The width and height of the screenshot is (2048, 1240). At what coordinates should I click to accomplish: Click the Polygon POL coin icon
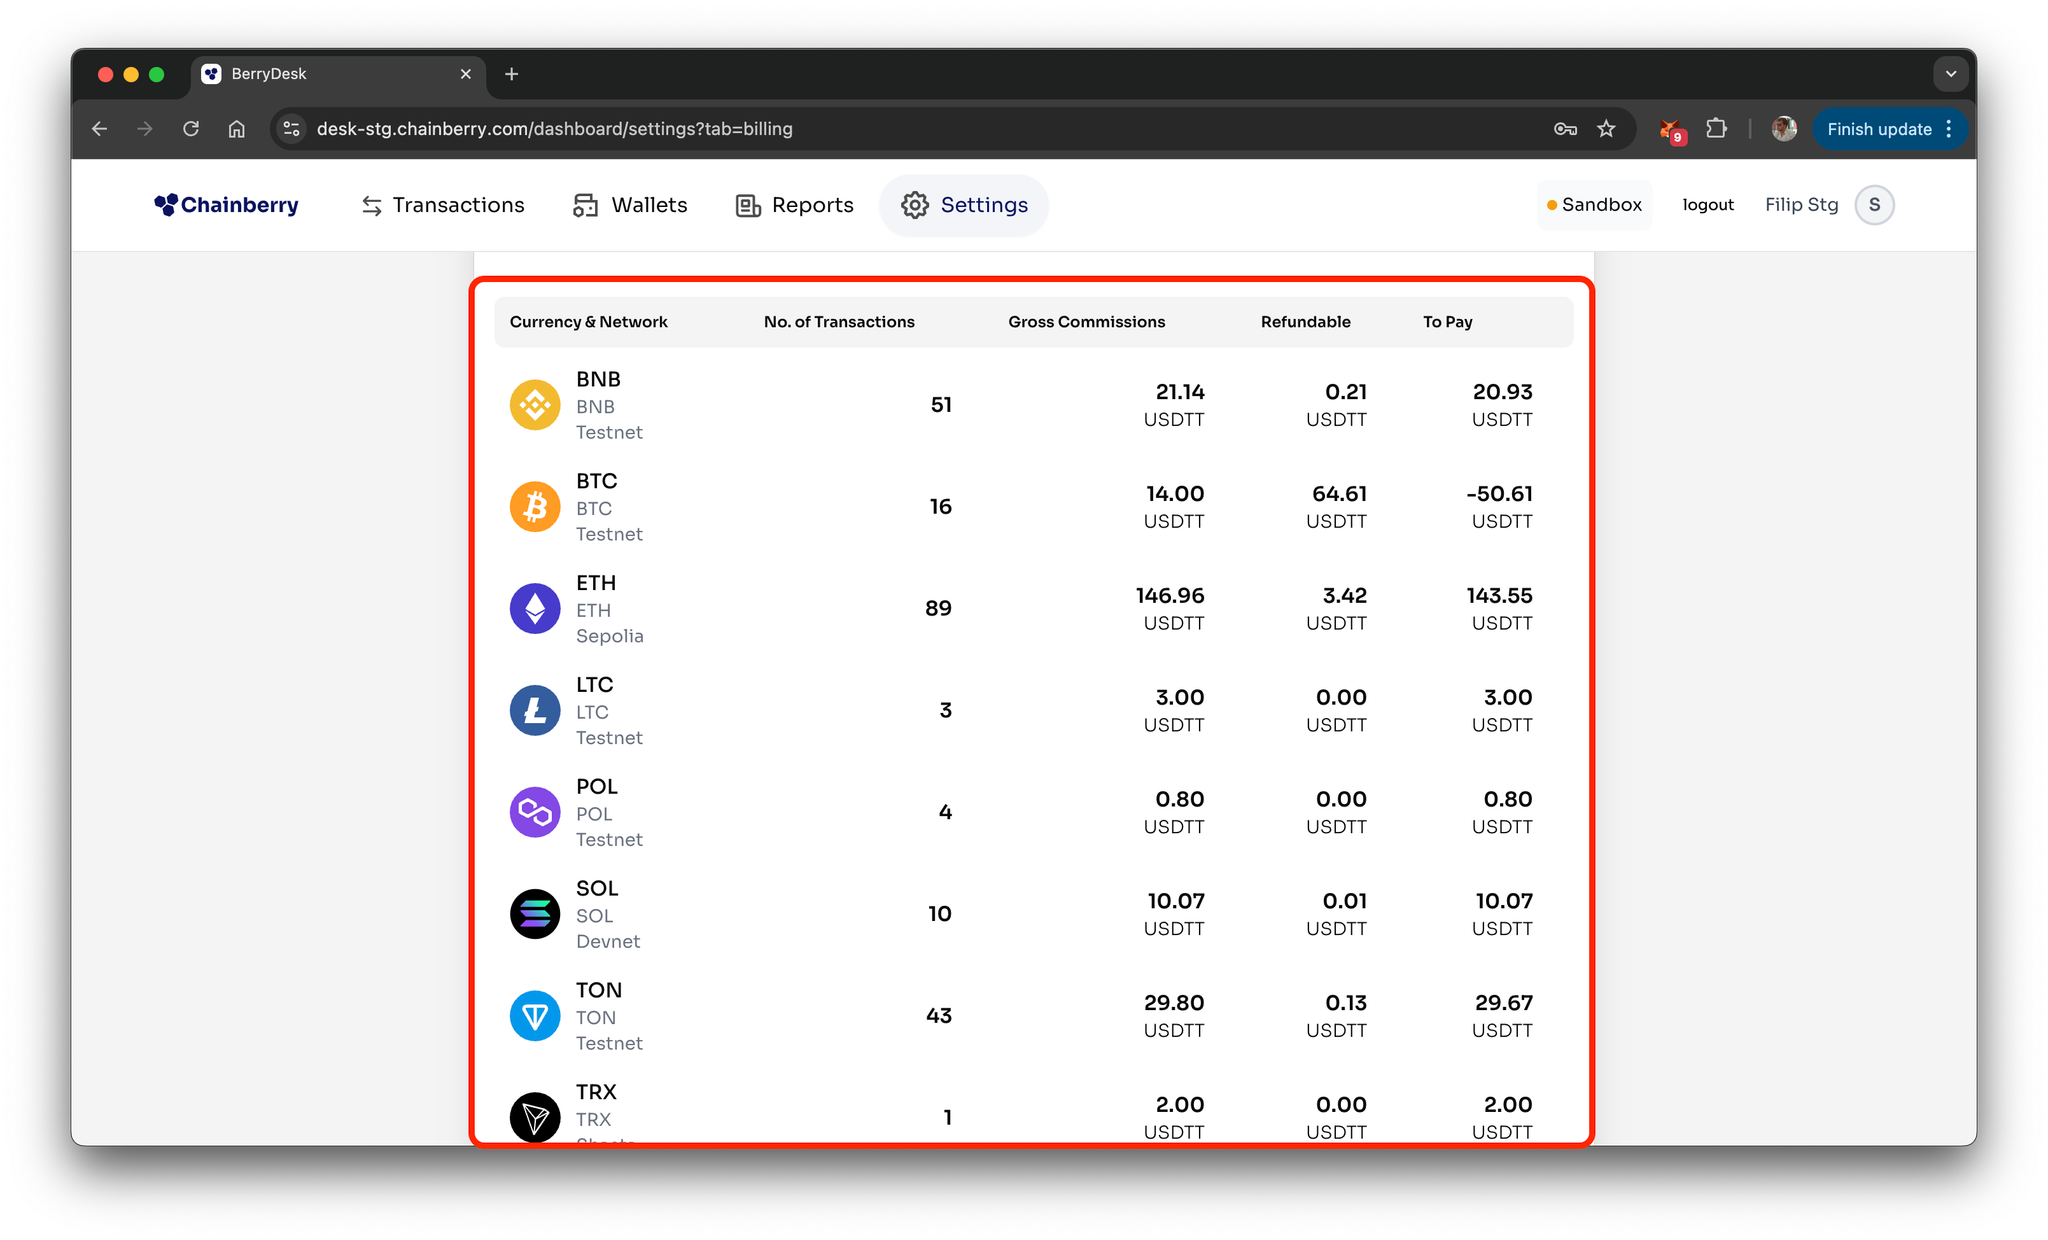tap(535, 812)
